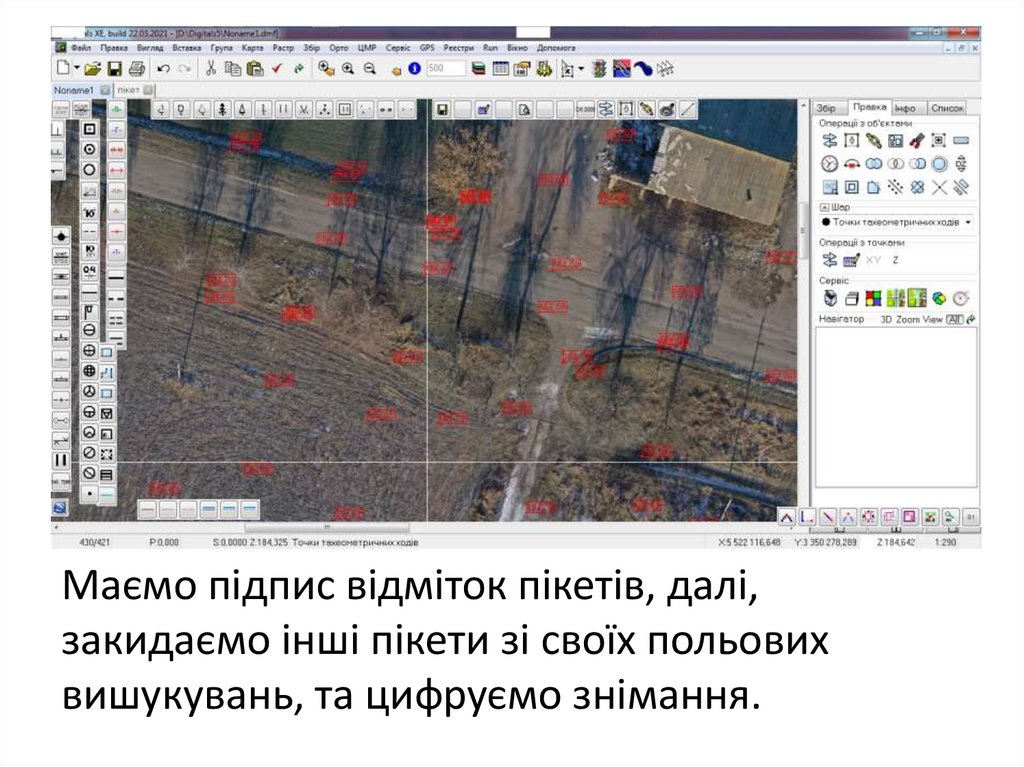Open the Растр menu
Screen dimensions: 1024x767
click(x=283, y=48)
